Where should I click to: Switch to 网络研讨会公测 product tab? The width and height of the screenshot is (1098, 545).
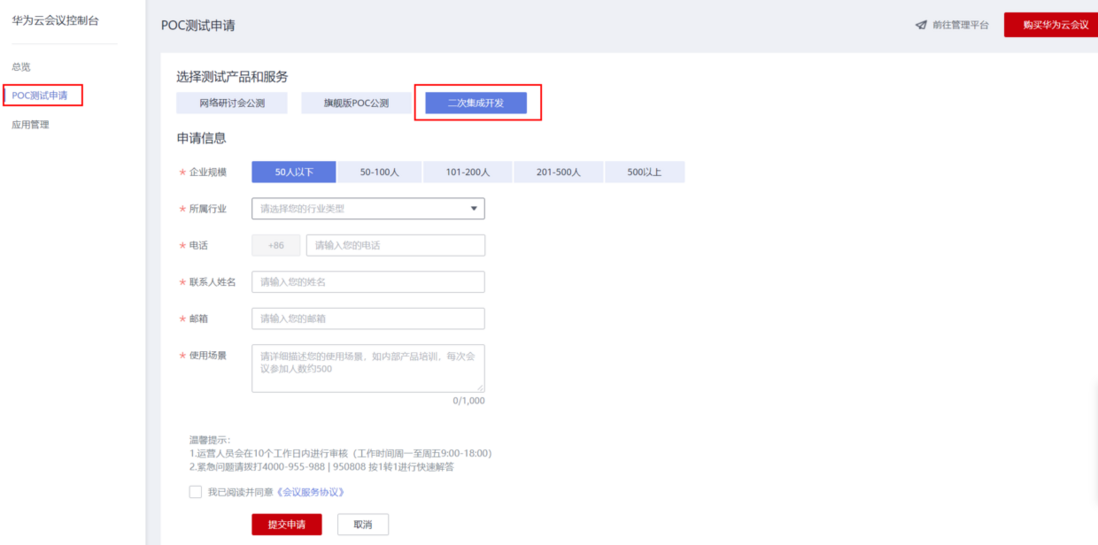(232, 103)
